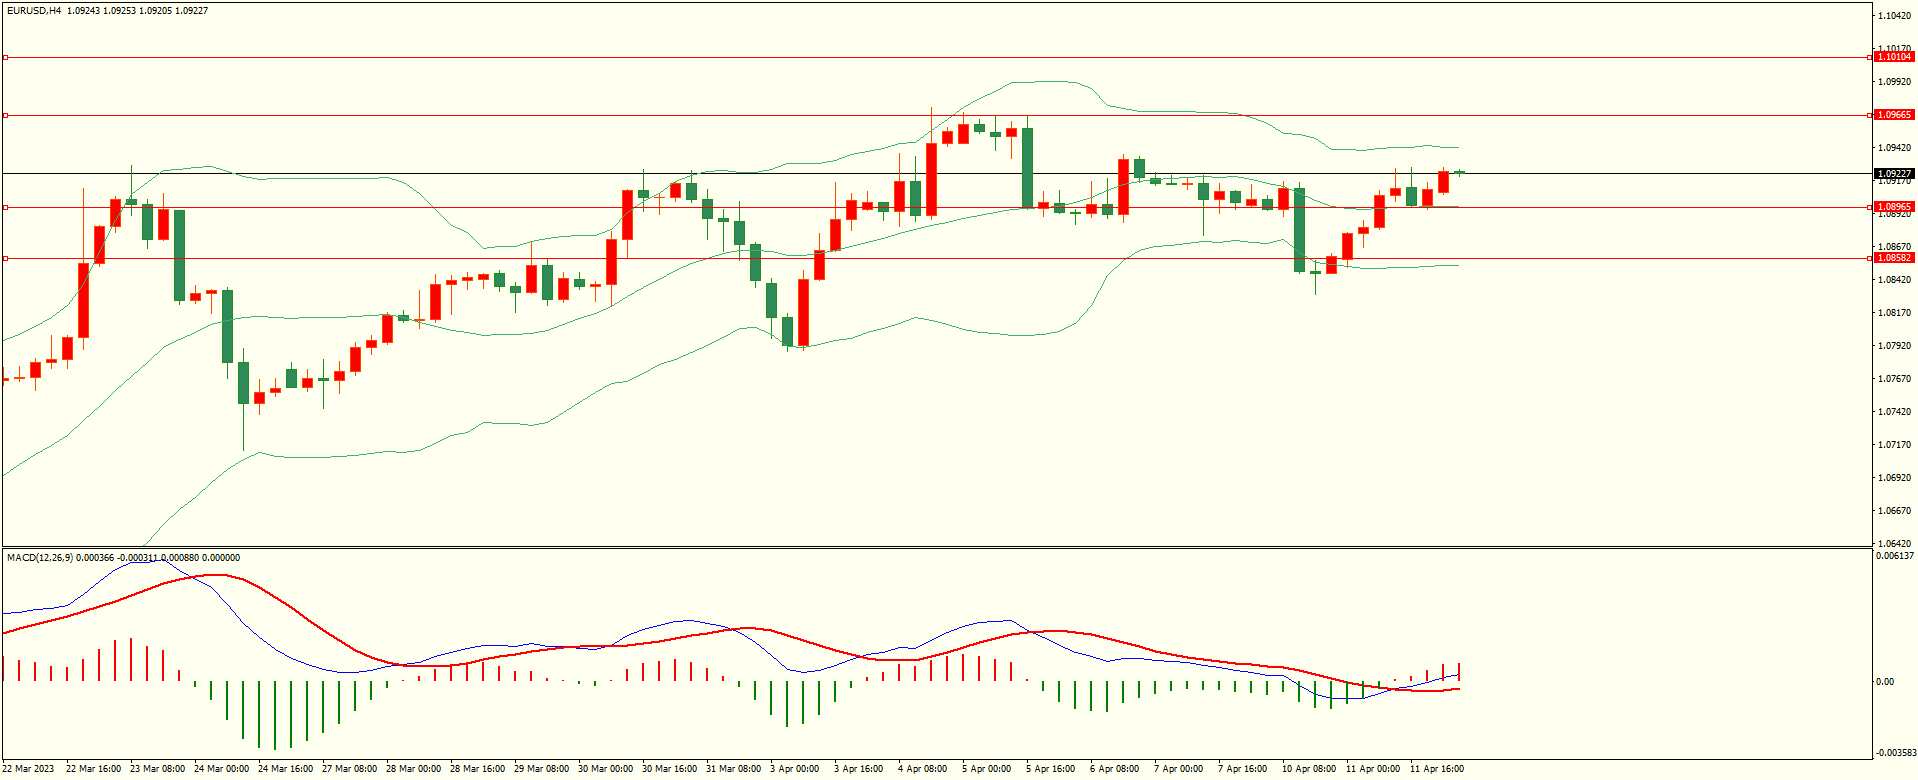Click the 1.08420 price axis label
The image size is (1918, 780).
coord(1894,280)
